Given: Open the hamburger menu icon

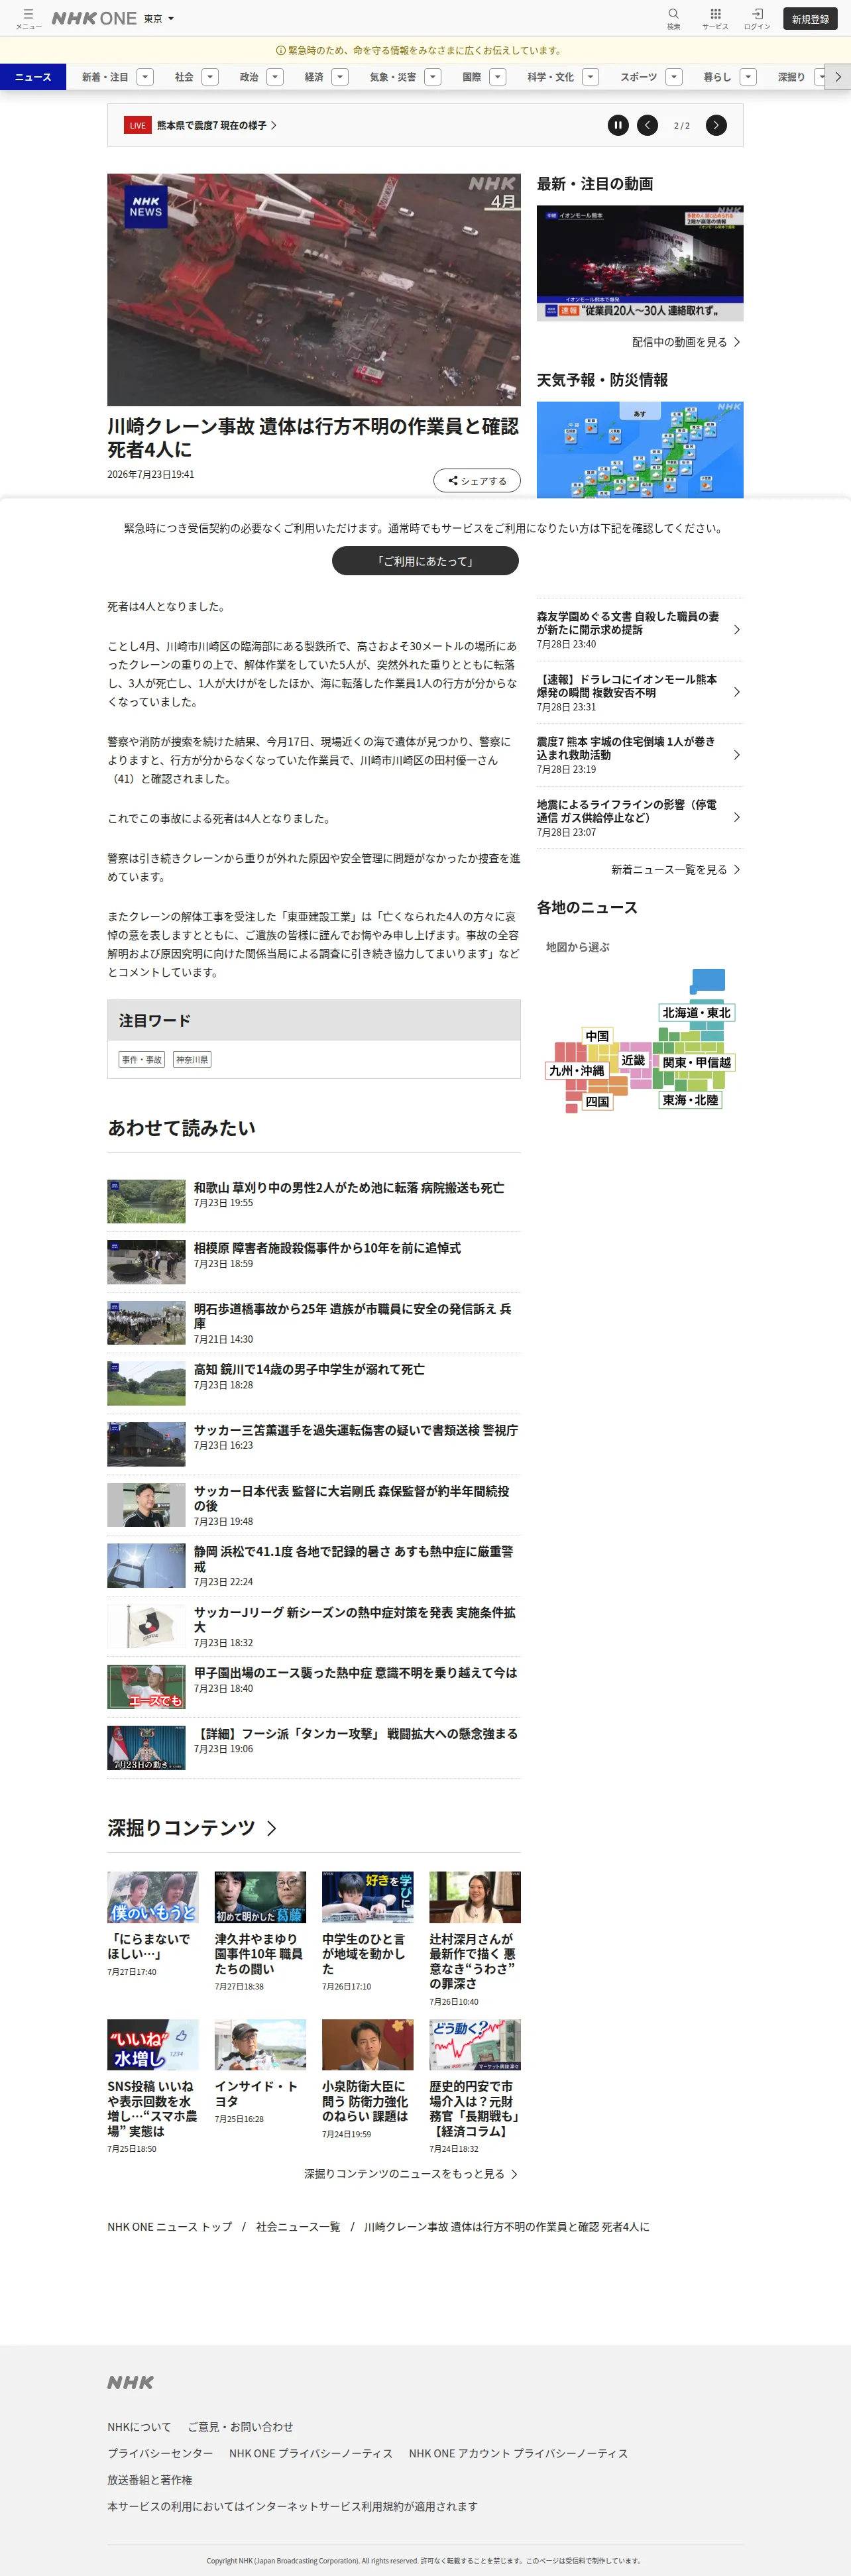Looking at the screenshot, I should pos(28,18).
